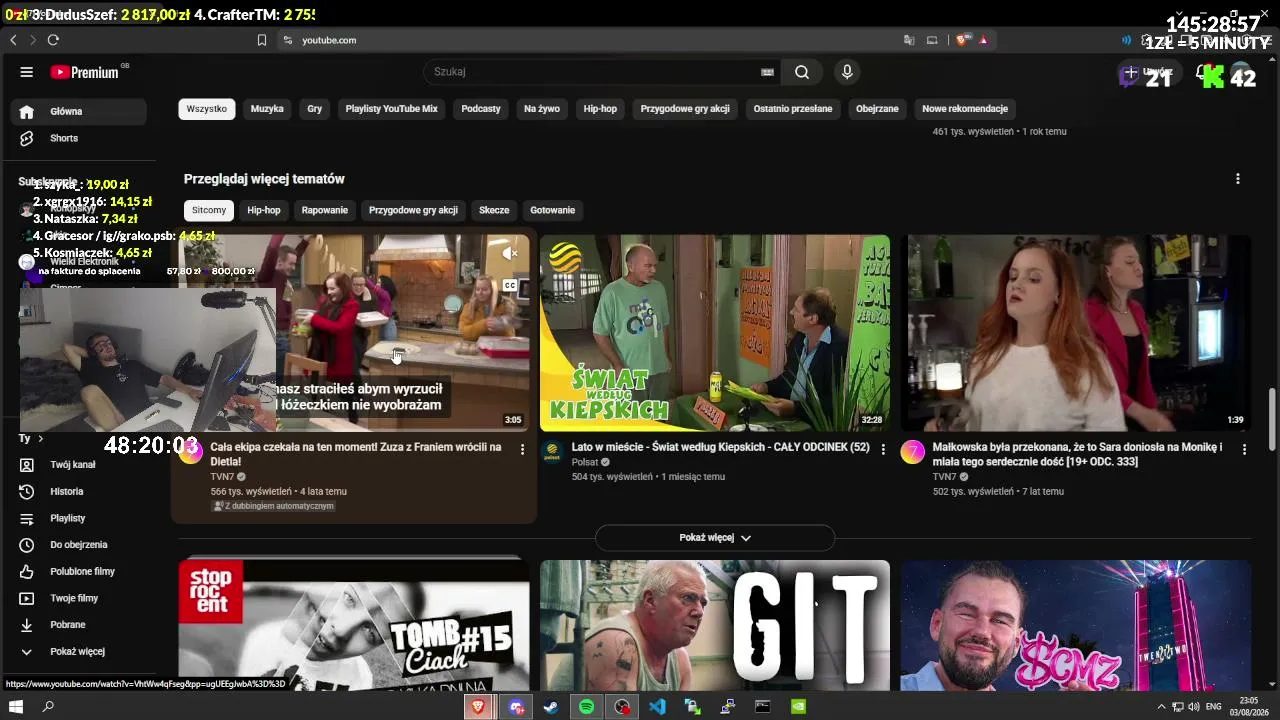Select the Podcasty filter chip
This screenshot has height=720, width=1280.
point(481,109)
